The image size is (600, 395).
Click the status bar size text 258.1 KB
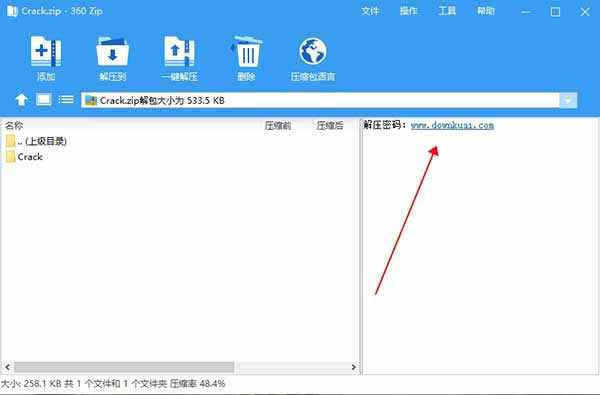[x=42, y=384]
